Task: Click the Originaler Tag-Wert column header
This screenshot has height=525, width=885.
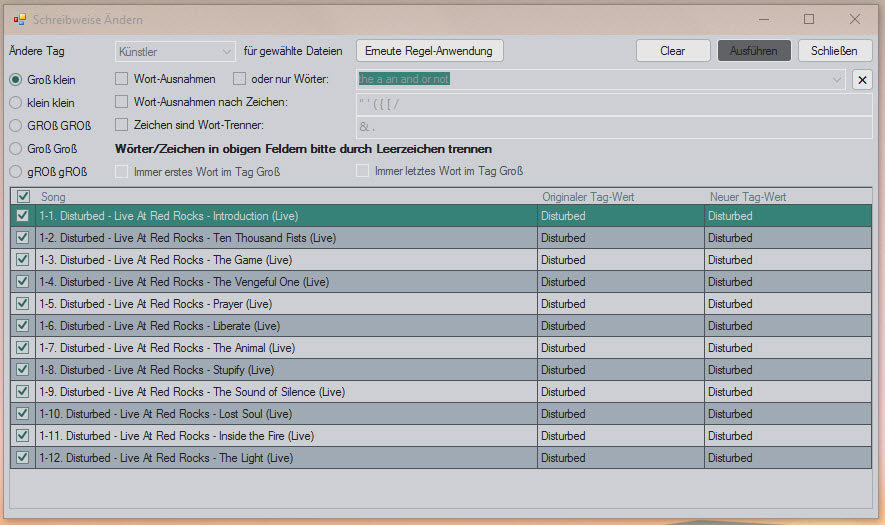Action: pos(622,196)
